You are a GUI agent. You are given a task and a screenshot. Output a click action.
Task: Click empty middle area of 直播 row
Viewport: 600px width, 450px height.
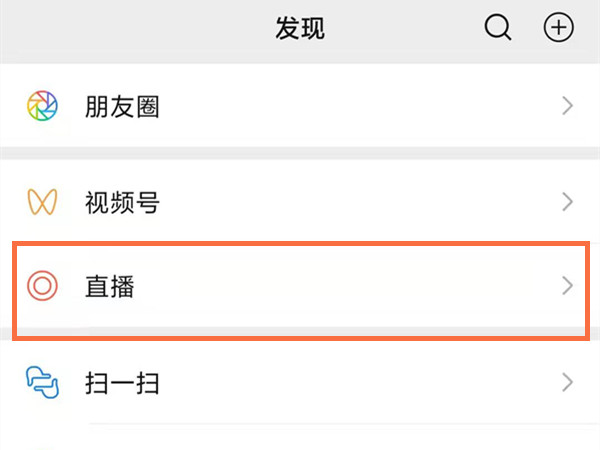click(350, 286)
